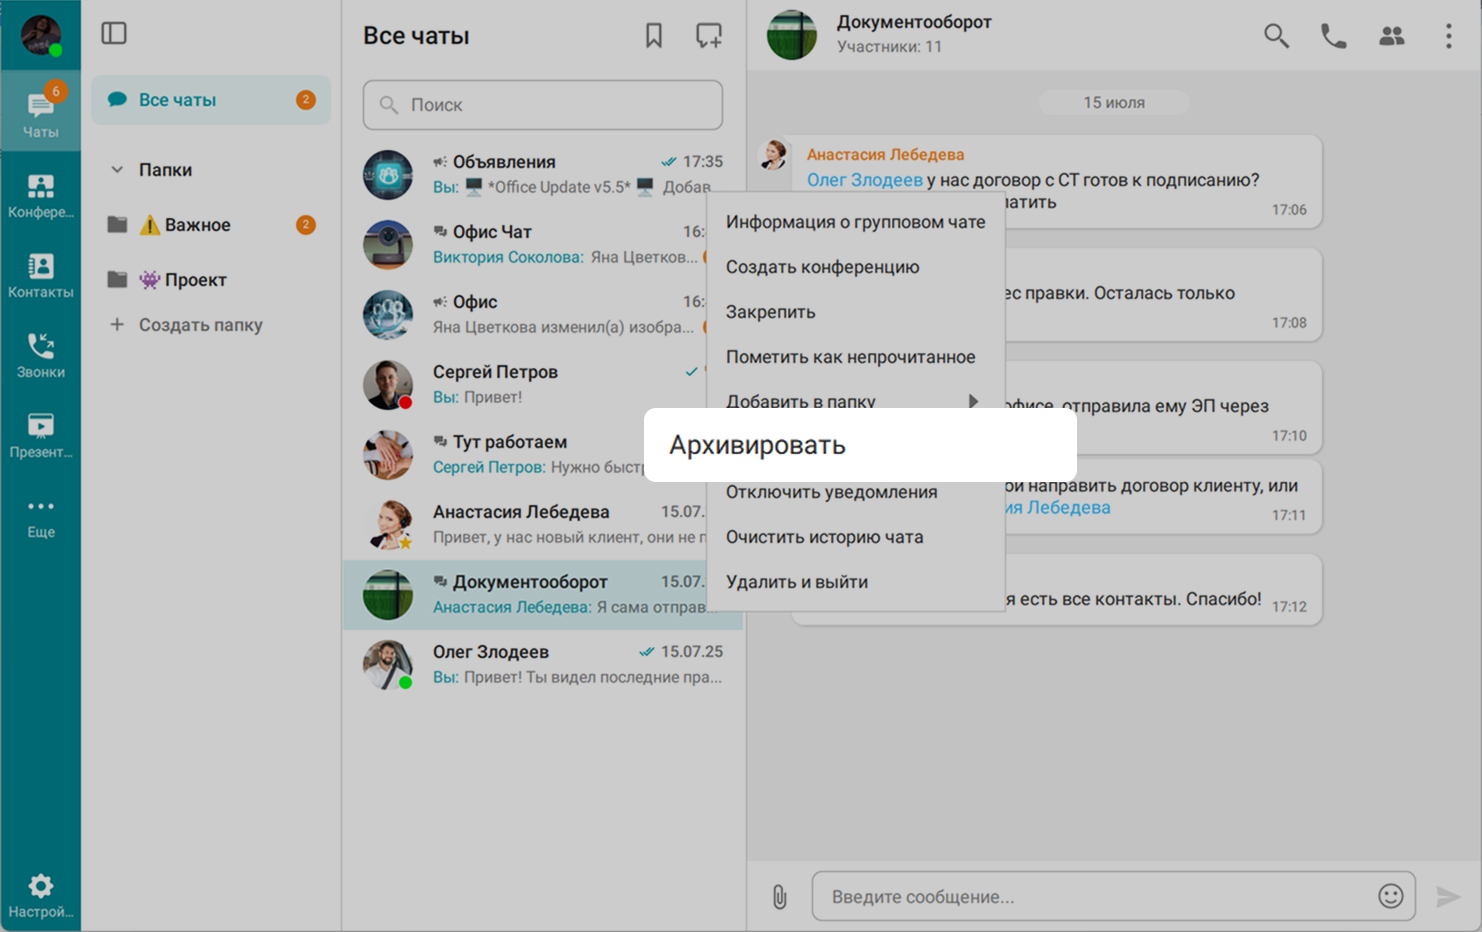Open the Важное folder
Screen dimensions: 1482x932
pyautogui.click(x=211, y=225)
